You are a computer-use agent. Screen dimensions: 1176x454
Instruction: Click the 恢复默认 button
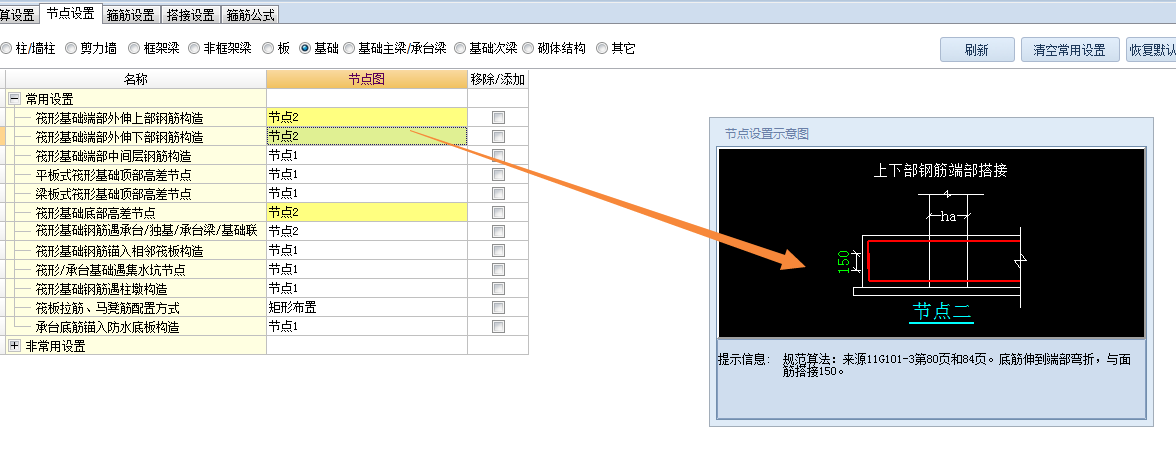click(x=1151, y=50)
